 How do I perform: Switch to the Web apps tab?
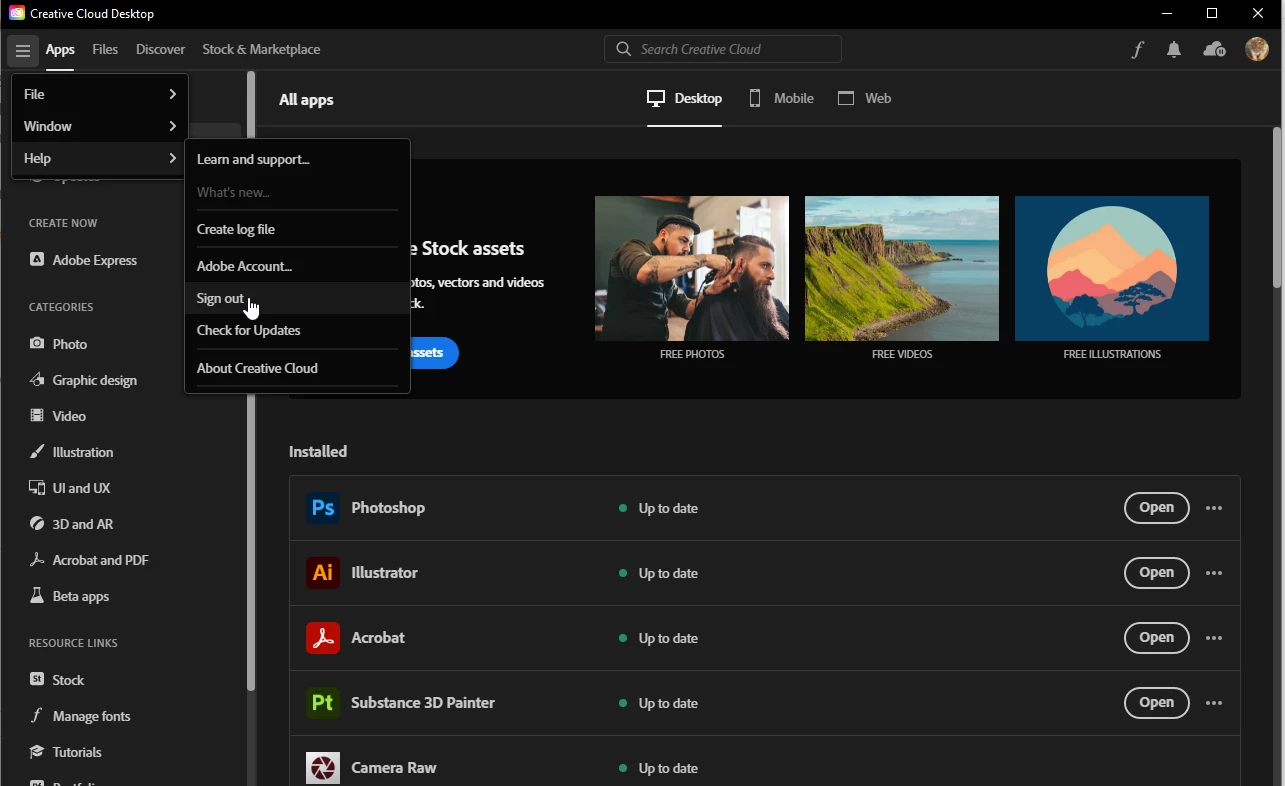(865, 98)
